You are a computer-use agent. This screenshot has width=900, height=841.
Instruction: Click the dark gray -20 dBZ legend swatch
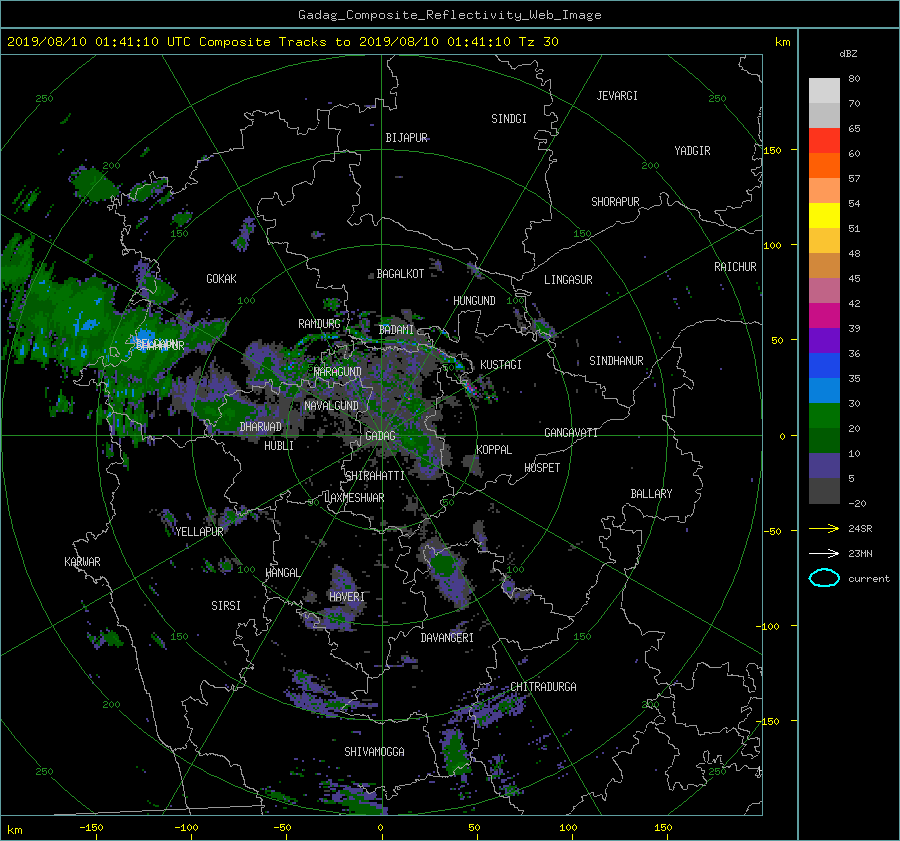[x=824, y=491]
